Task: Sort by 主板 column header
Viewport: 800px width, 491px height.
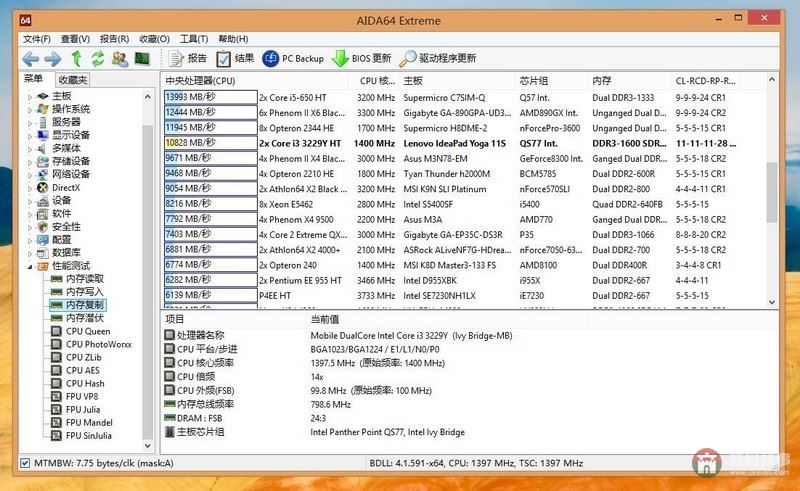Action: pyautogui.click(x=458, y=81)
